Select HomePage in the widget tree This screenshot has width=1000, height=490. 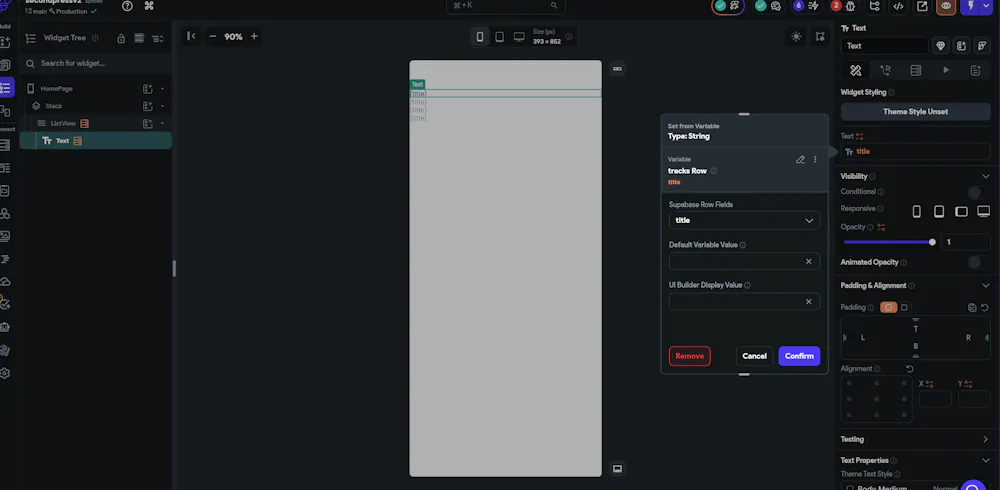point(56,89)
